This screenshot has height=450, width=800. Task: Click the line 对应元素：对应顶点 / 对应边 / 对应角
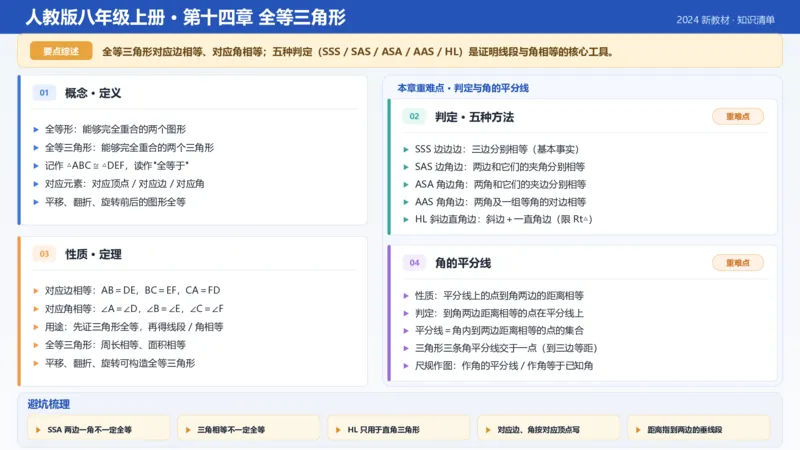point(124,184)
